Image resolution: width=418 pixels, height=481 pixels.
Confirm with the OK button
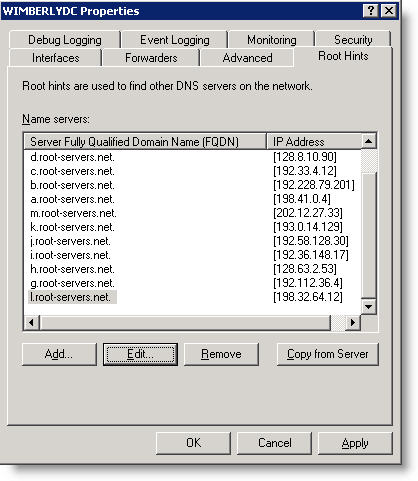pos(193,443)
